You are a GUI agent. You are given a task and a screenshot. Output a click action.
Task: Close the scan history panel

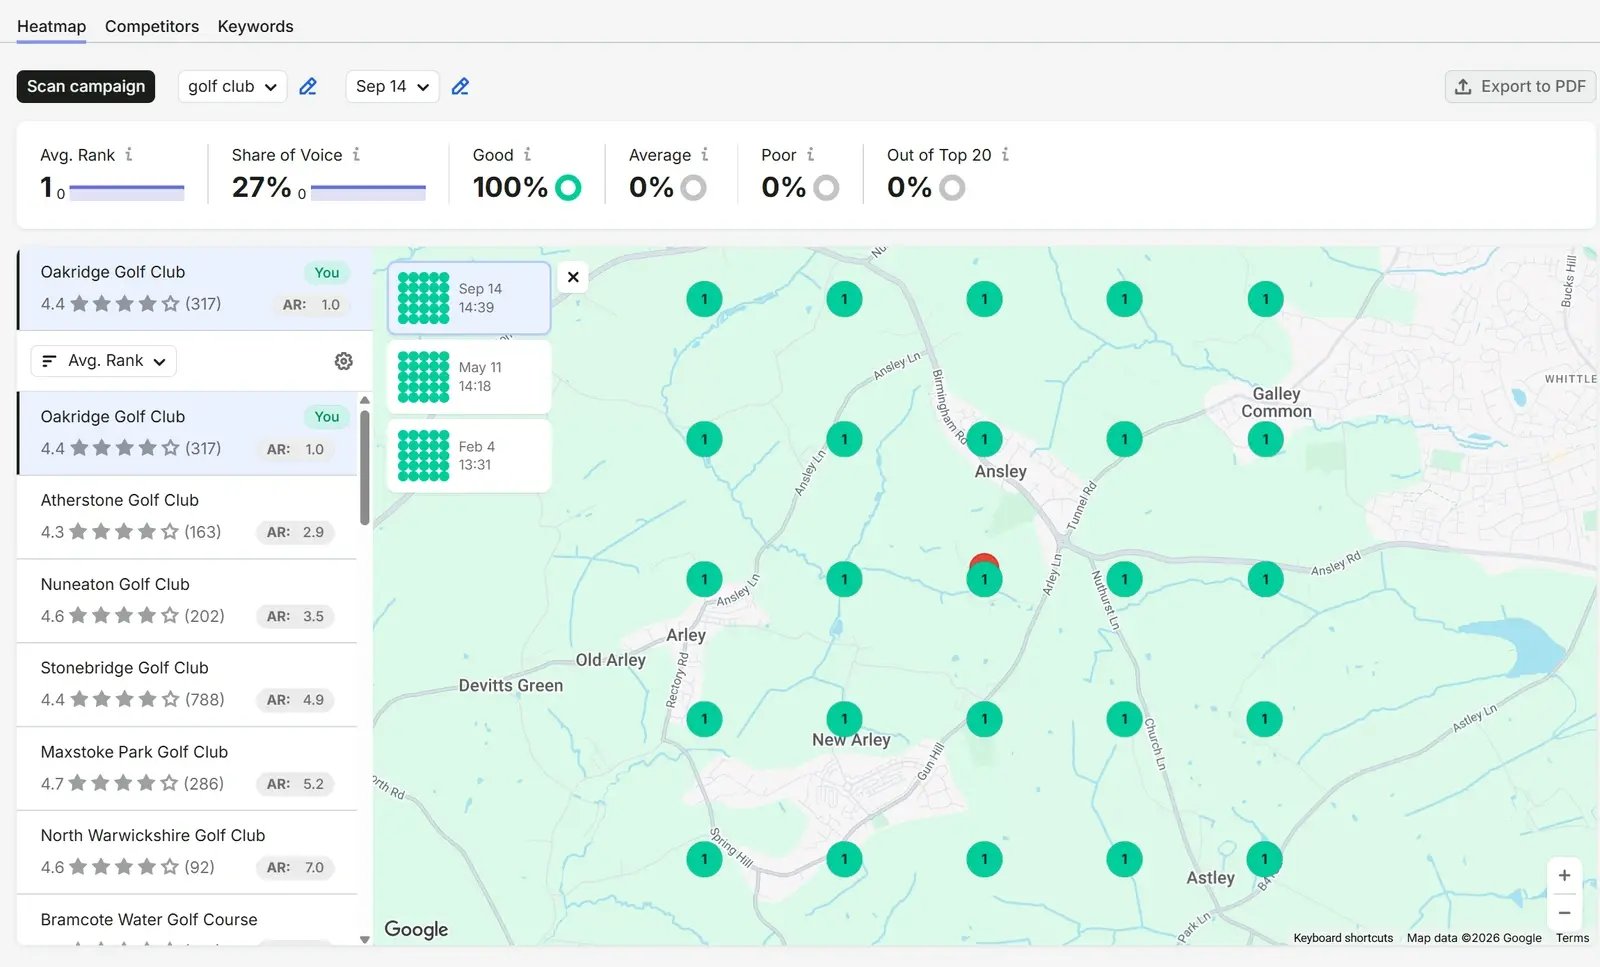point(573,277)
